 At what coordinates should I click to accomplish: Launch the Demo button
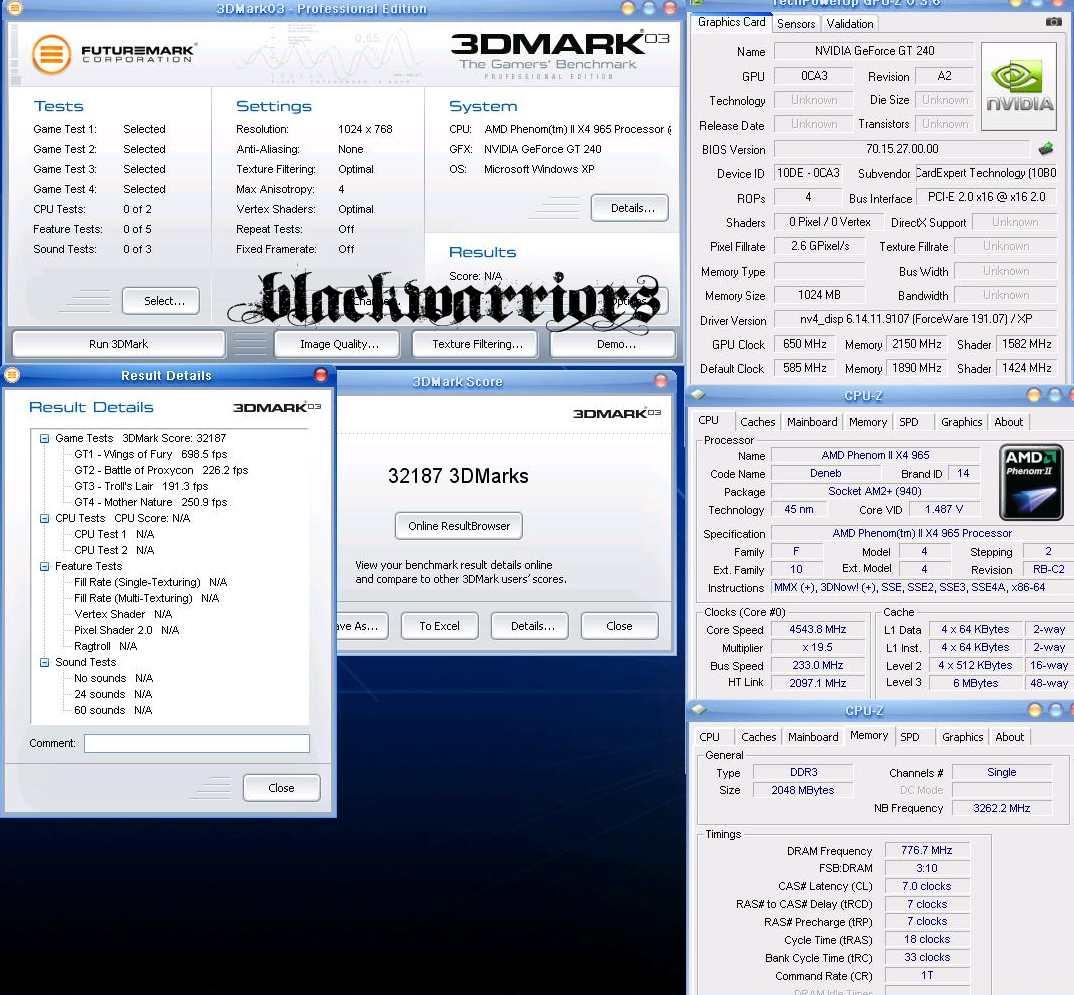pos(613,344)
